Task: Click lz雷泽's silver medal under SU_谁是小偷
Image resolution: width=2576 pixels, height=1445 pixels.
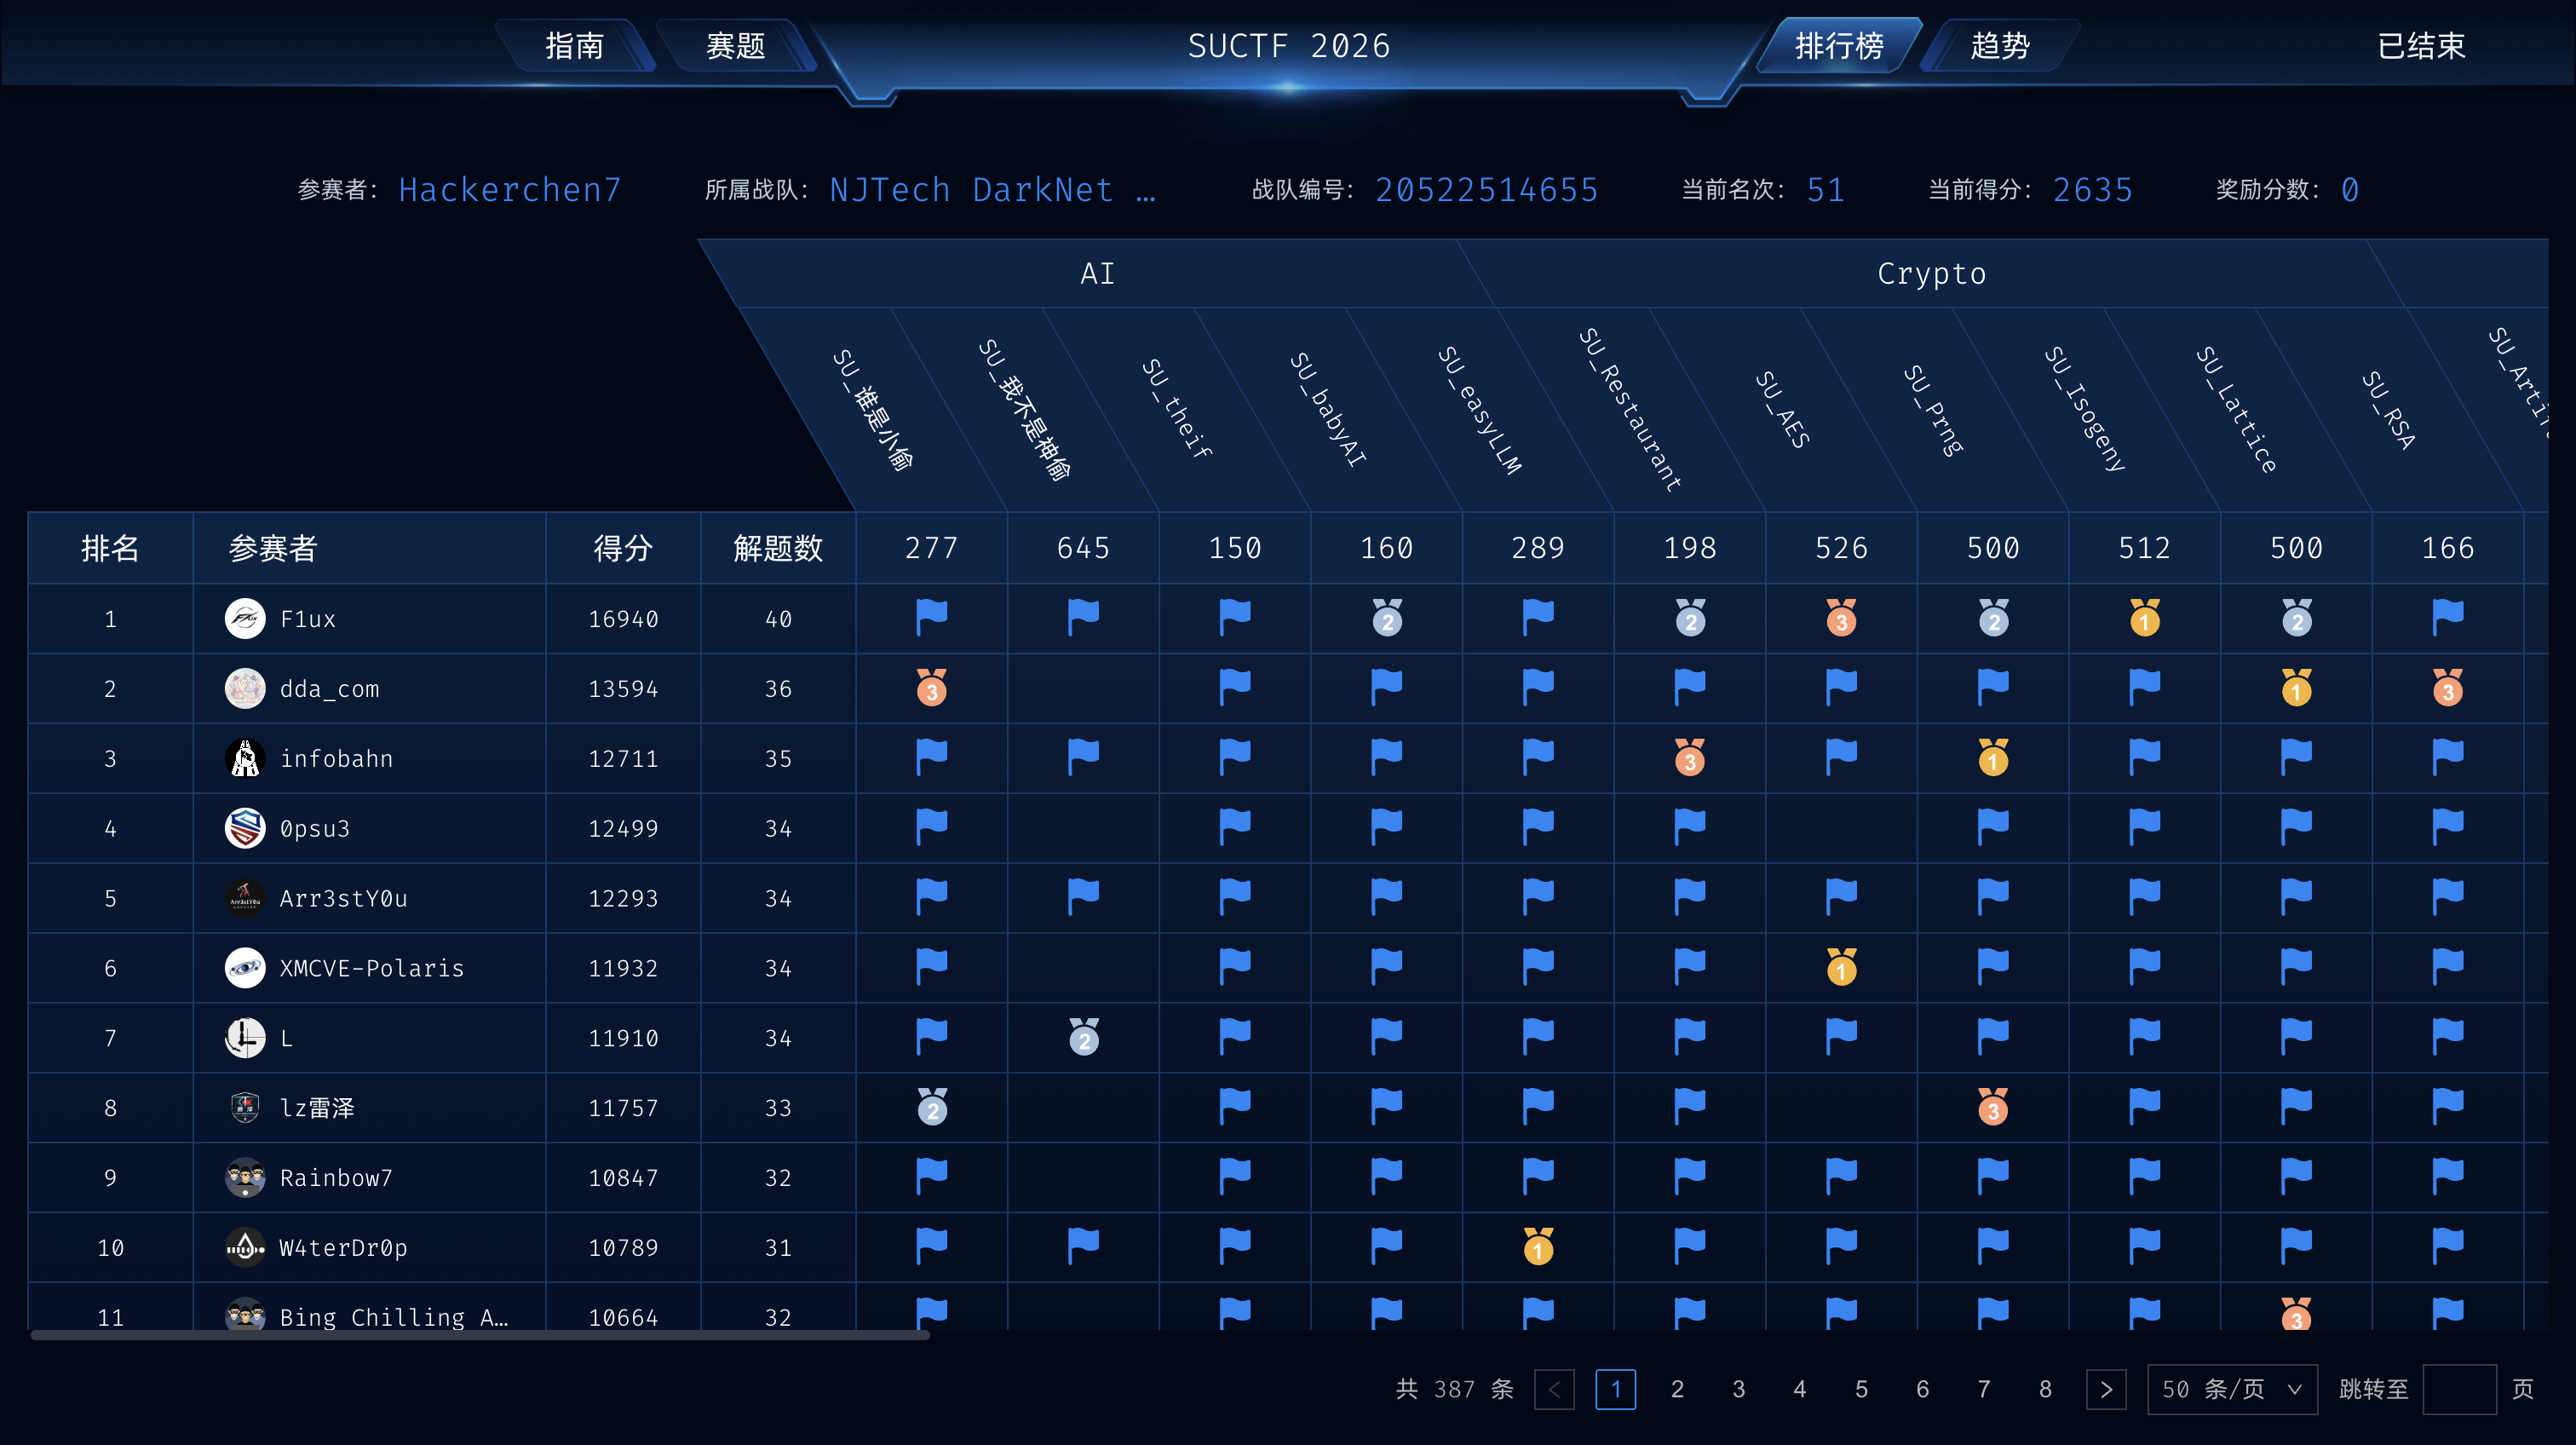Action: [x=931, y=1107]
